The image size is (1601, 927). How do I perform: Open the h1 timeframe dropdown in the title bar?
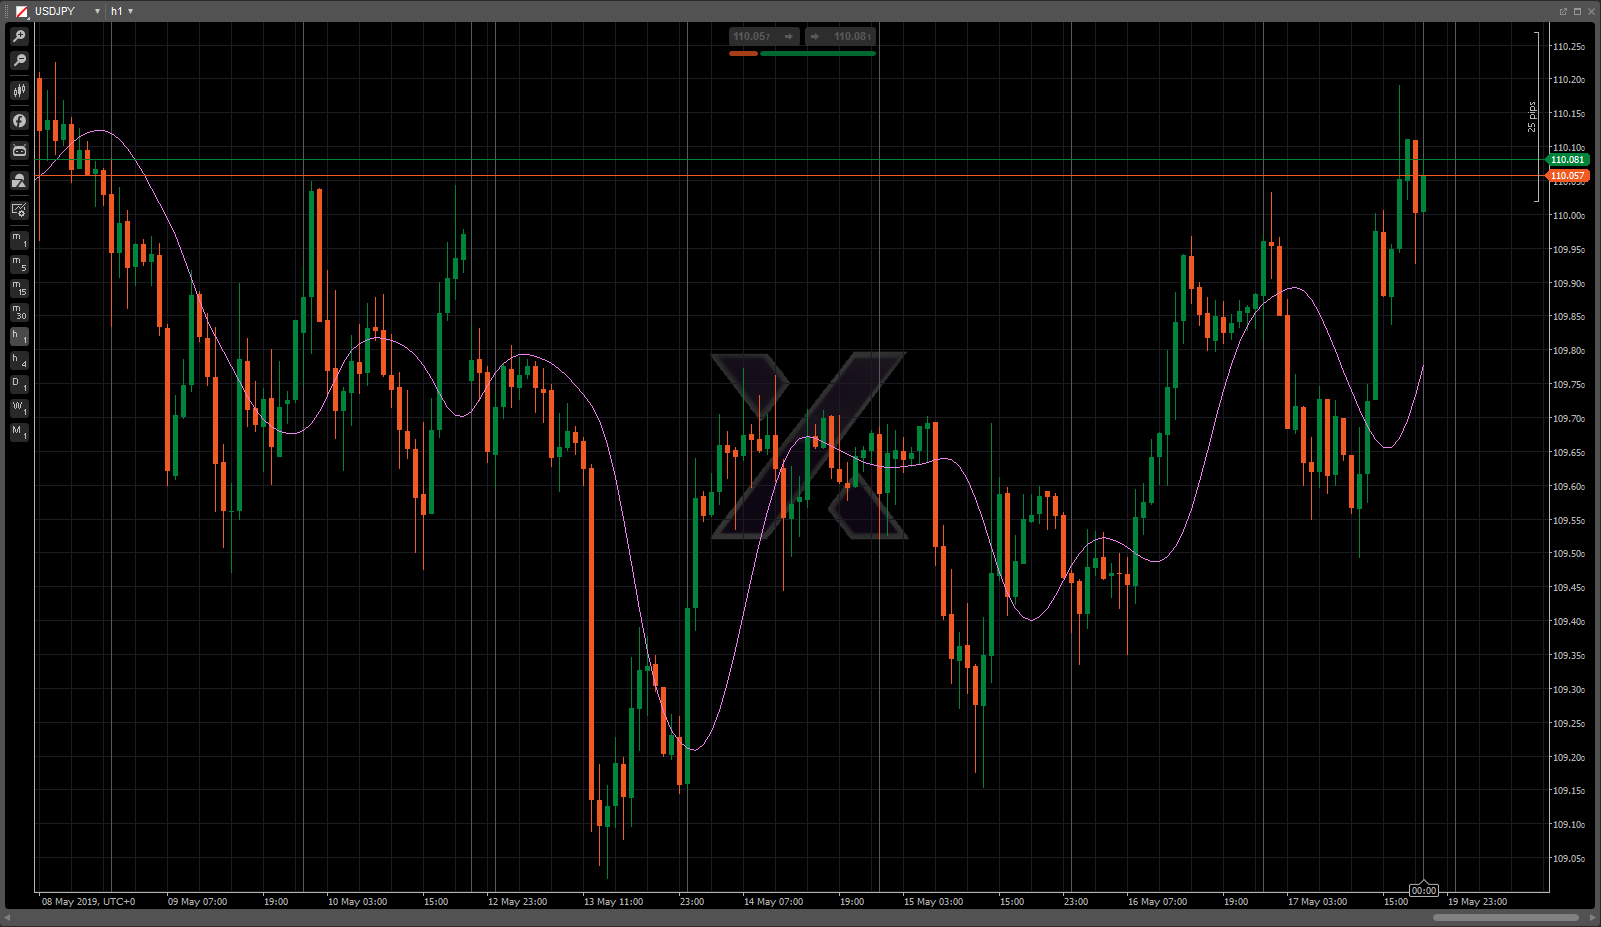130,11
